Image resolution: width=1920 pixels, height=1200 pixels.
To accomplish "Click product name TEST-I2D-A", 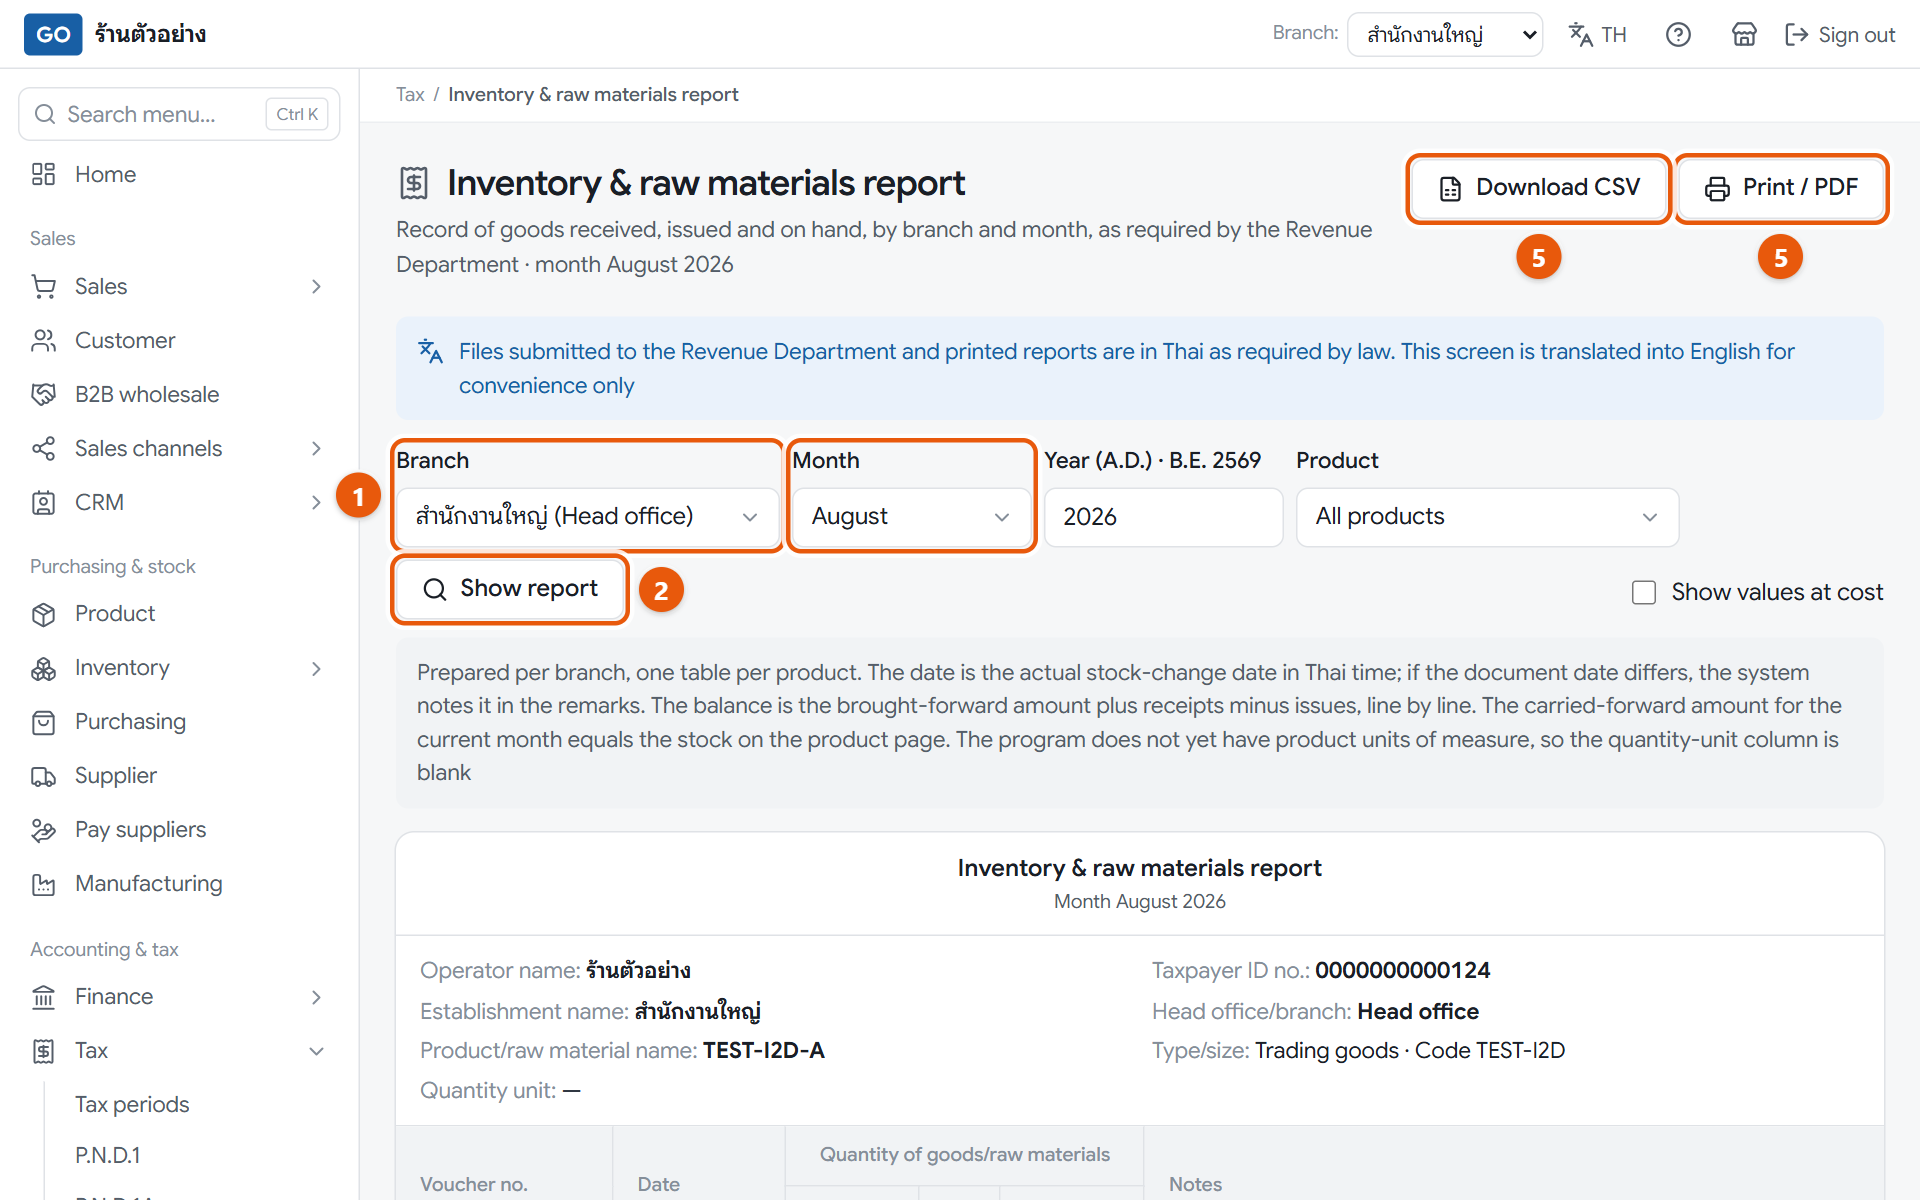I will (x=763, y=1050).
